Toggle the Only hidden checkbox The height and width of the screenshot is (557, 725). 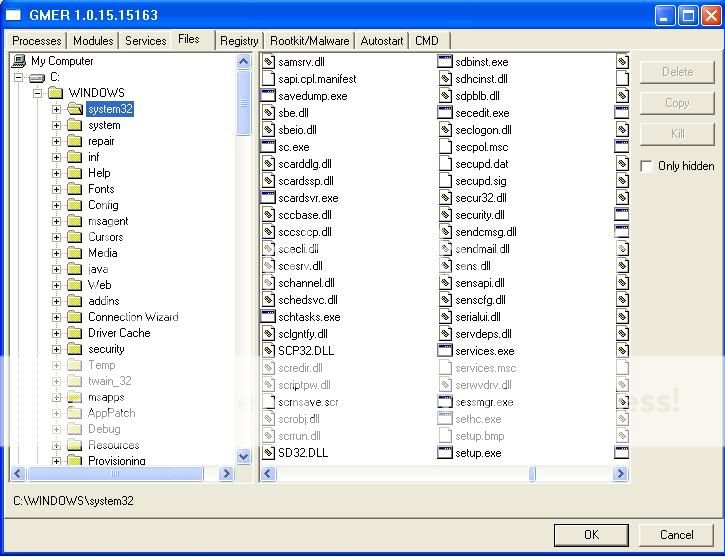tap(646, 166)
